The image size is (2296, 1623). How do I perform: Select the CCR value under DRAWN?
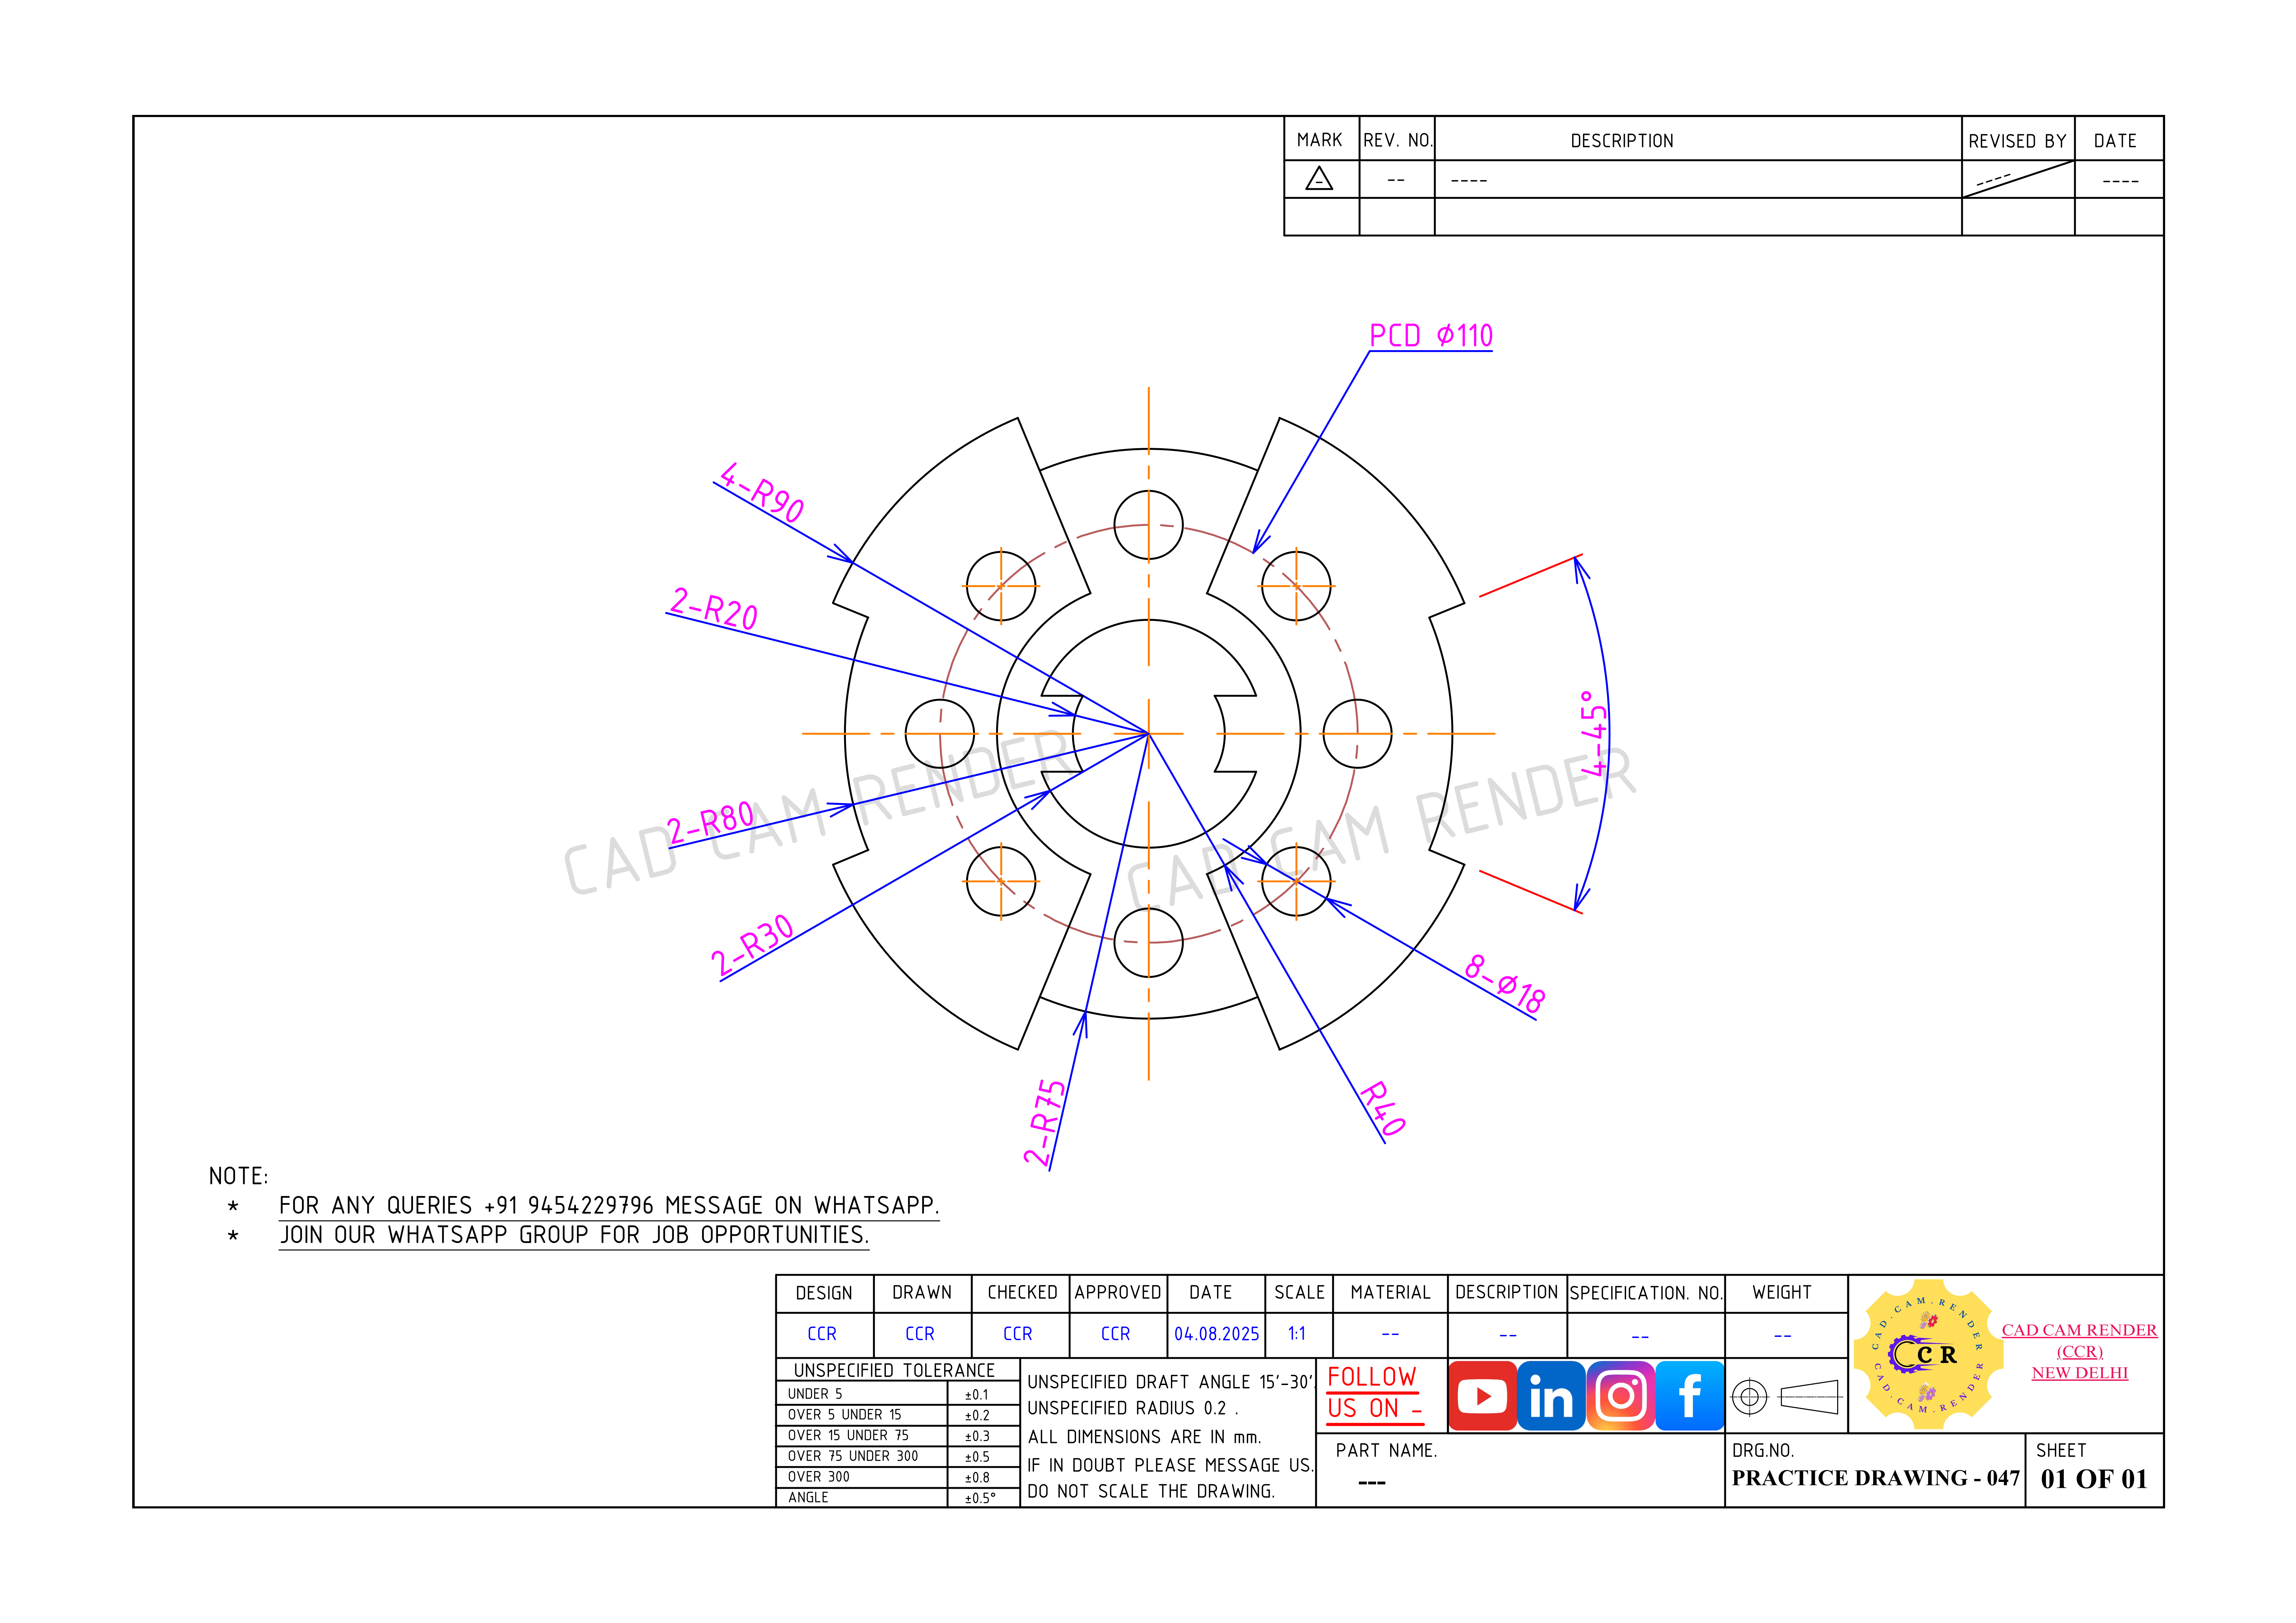click(x=920, y=1334)
